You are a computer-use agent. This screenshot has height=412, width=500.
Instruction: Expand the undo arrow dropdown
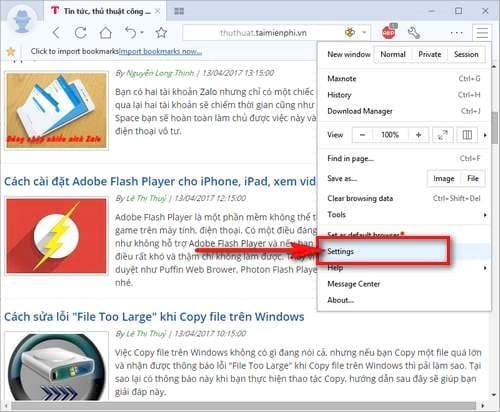(142, 33)
